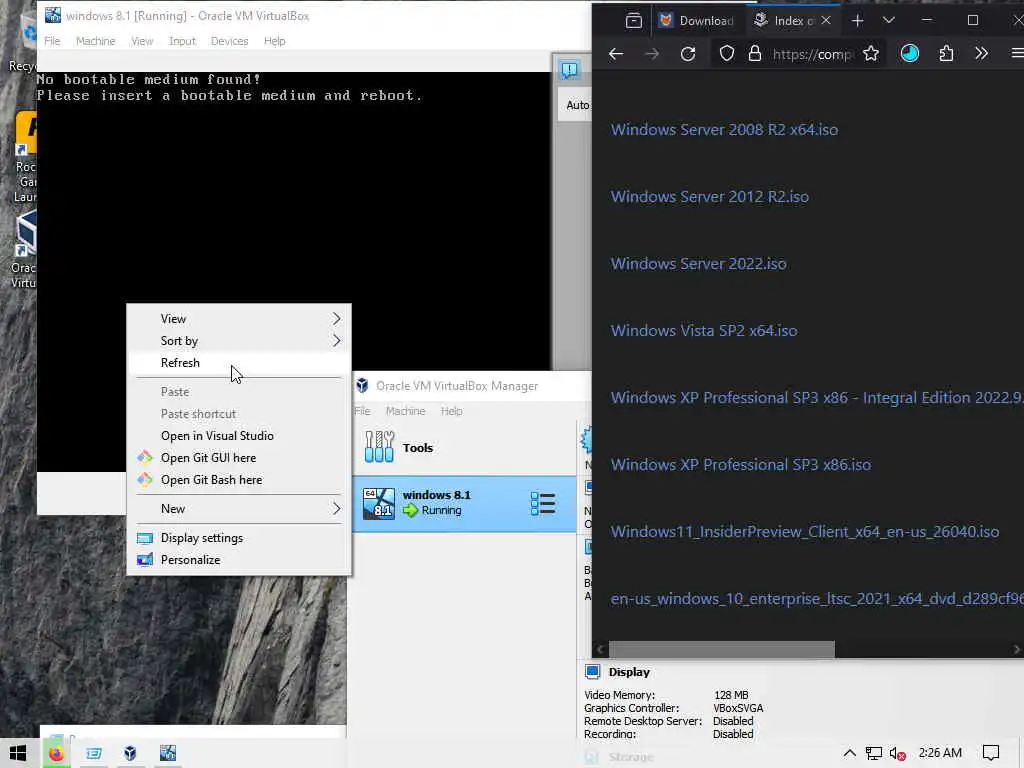Click the browser forward arrow
Image resolution: width=1024 pixels, height=768 pixels.
pyautogui.click(x=652, y=54)
